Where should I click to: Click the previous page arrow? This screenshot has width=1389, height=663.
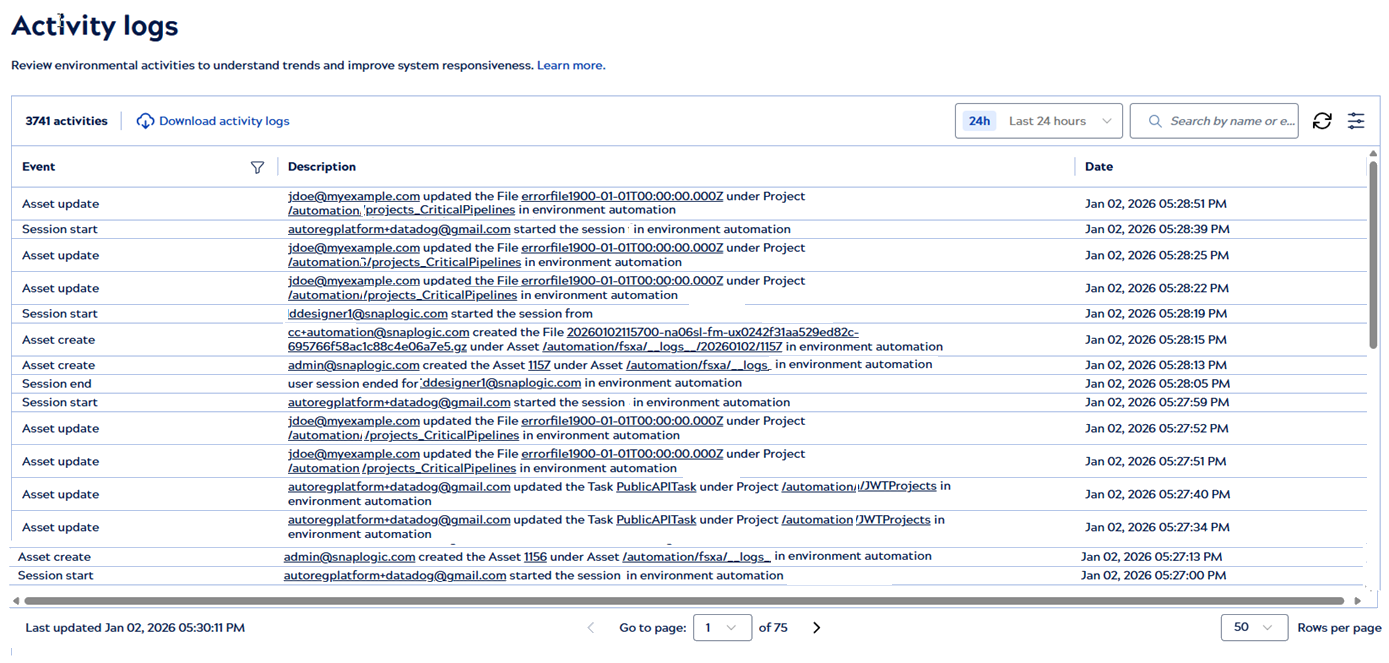pyautogui.click(x=592, y=627)
